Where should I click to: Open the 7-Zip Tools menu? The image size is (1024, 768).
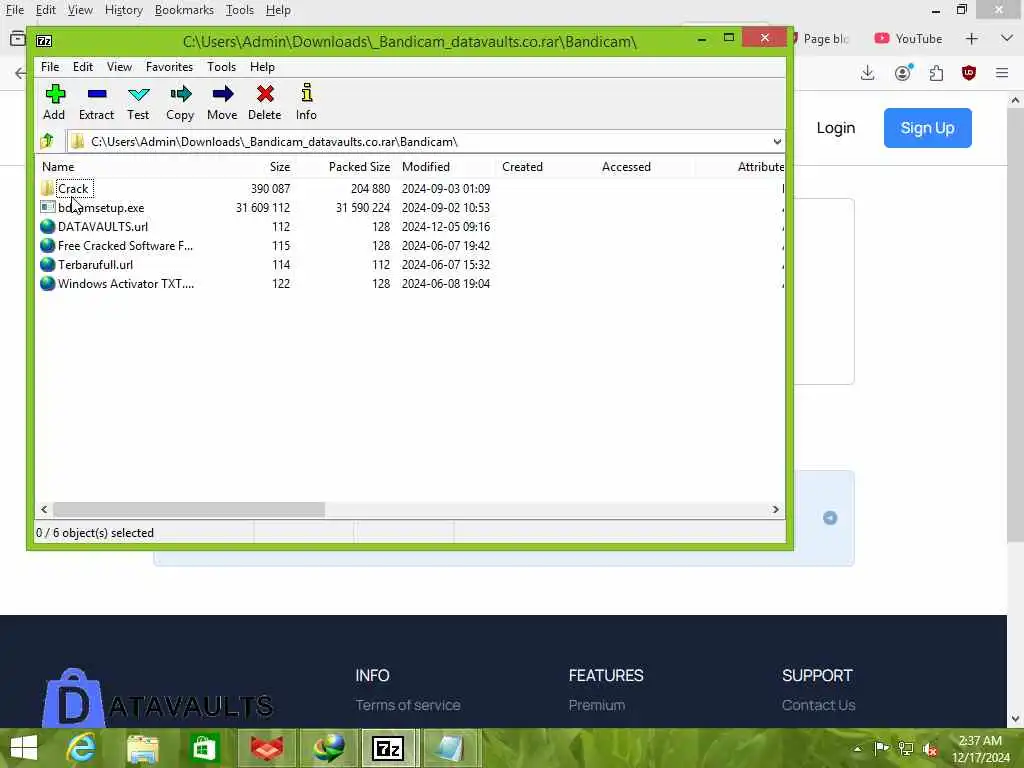[x=221, y=67]
